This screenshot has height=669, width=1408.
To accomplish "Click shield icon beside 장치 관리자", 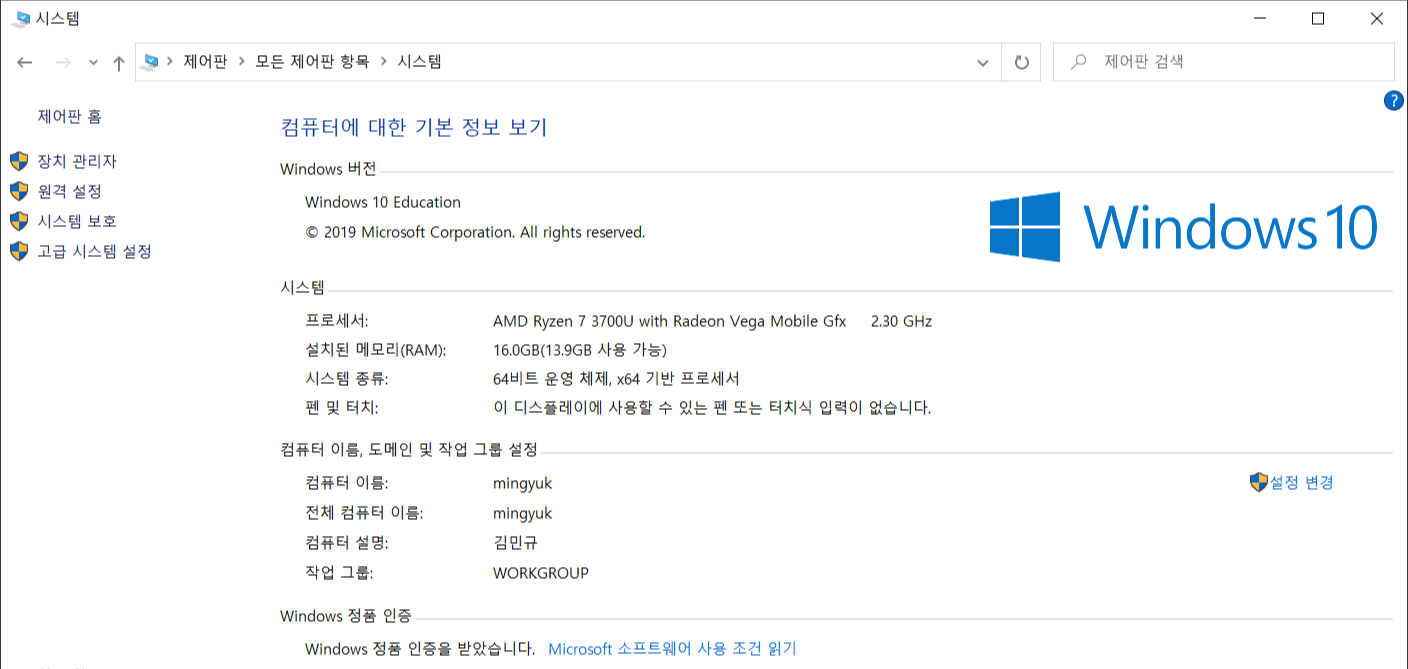I will coord(19,161).
